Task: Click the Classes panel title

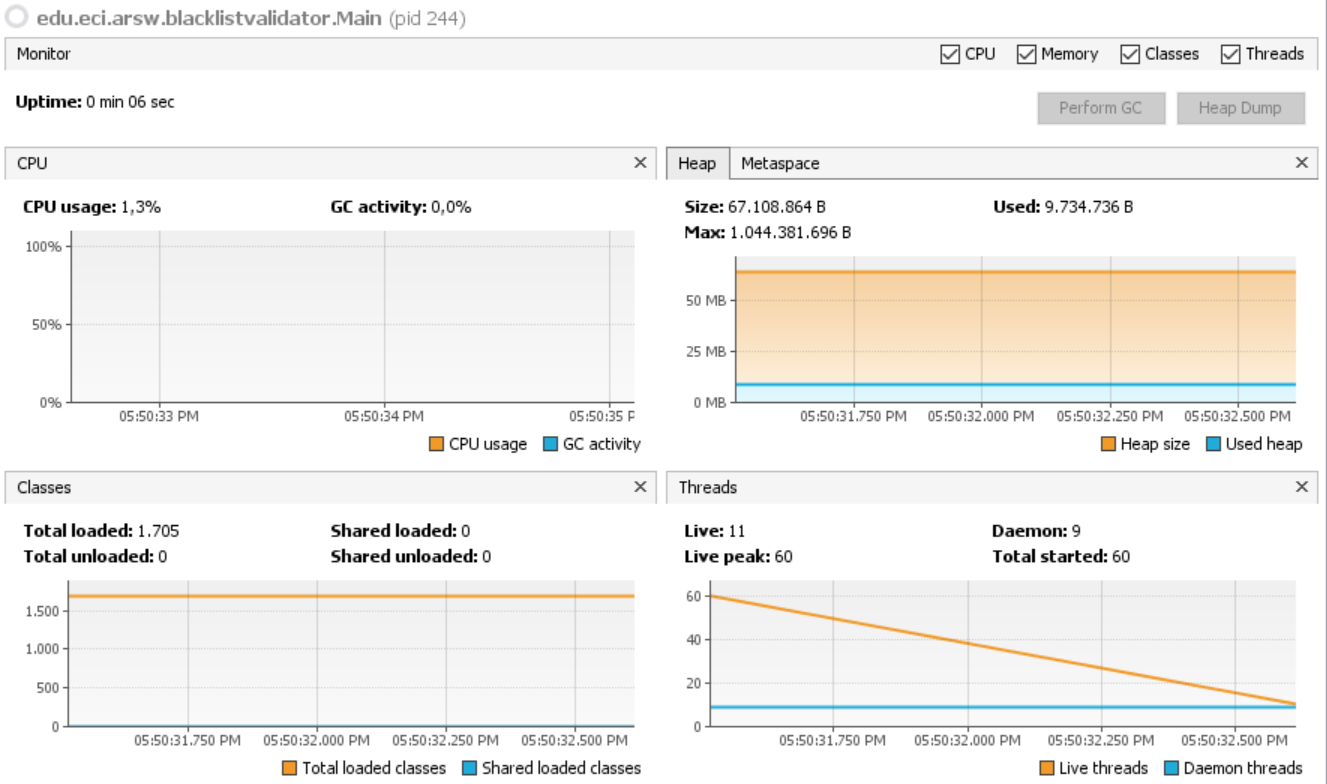Action: click(44, 487)
